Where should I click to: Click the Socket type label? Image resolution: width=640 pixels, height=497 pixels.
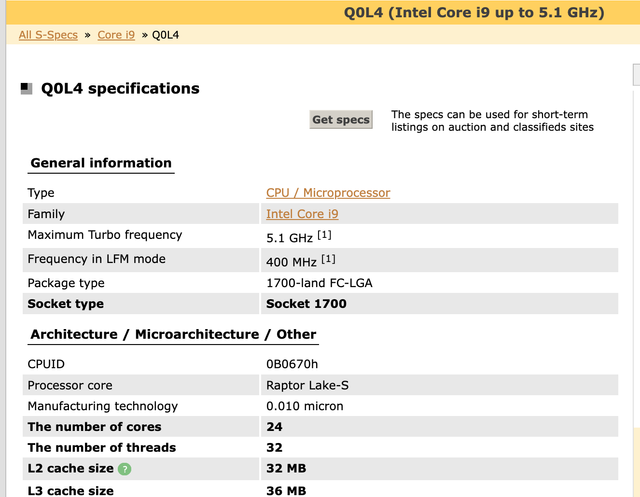pyautogui.click(x=65, y=304)
